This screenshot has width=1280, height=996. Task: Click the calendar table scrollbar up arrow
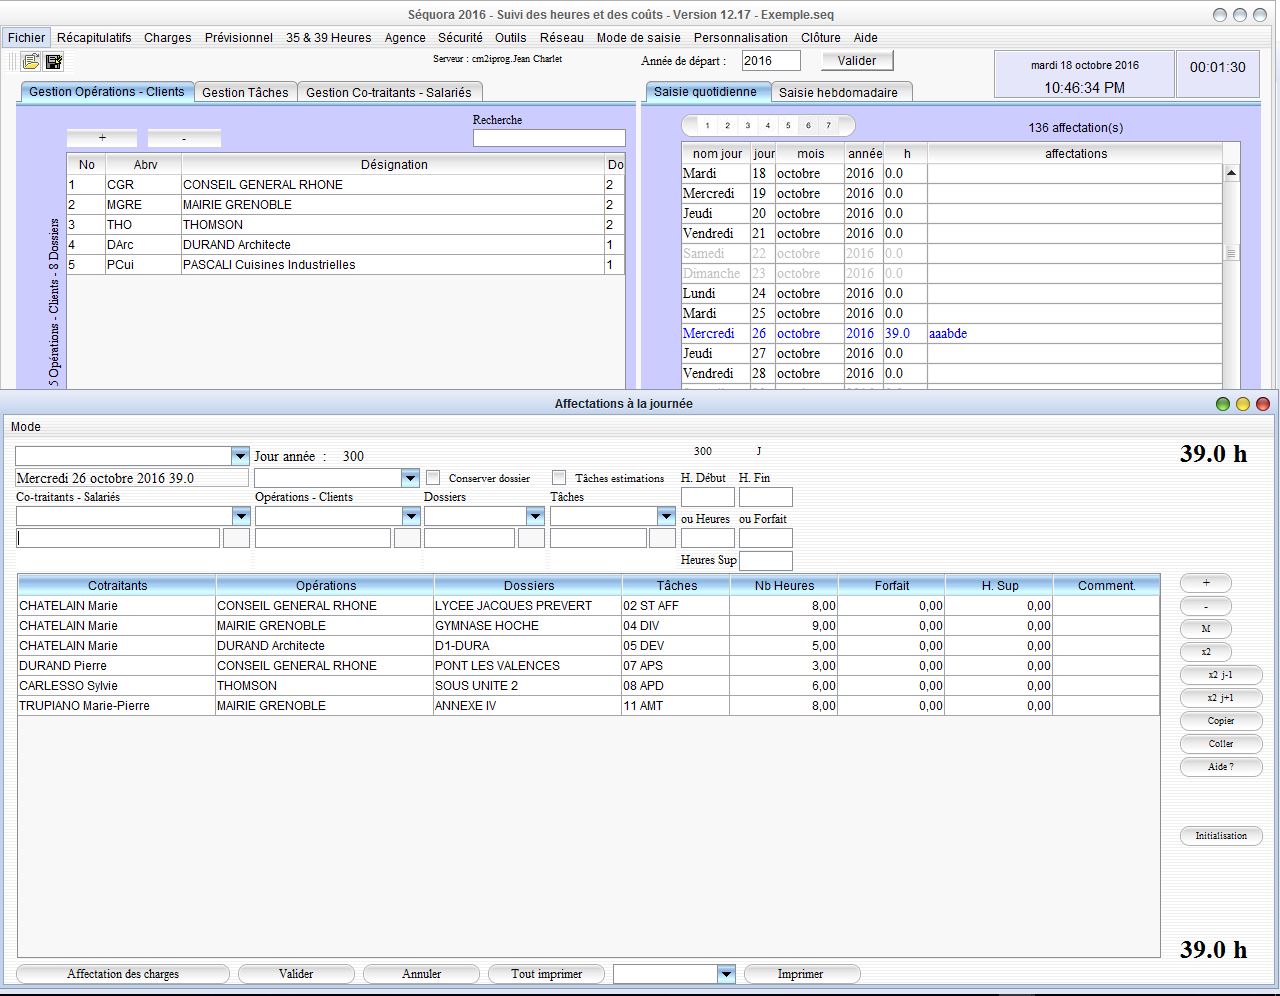pos(1231,173)
